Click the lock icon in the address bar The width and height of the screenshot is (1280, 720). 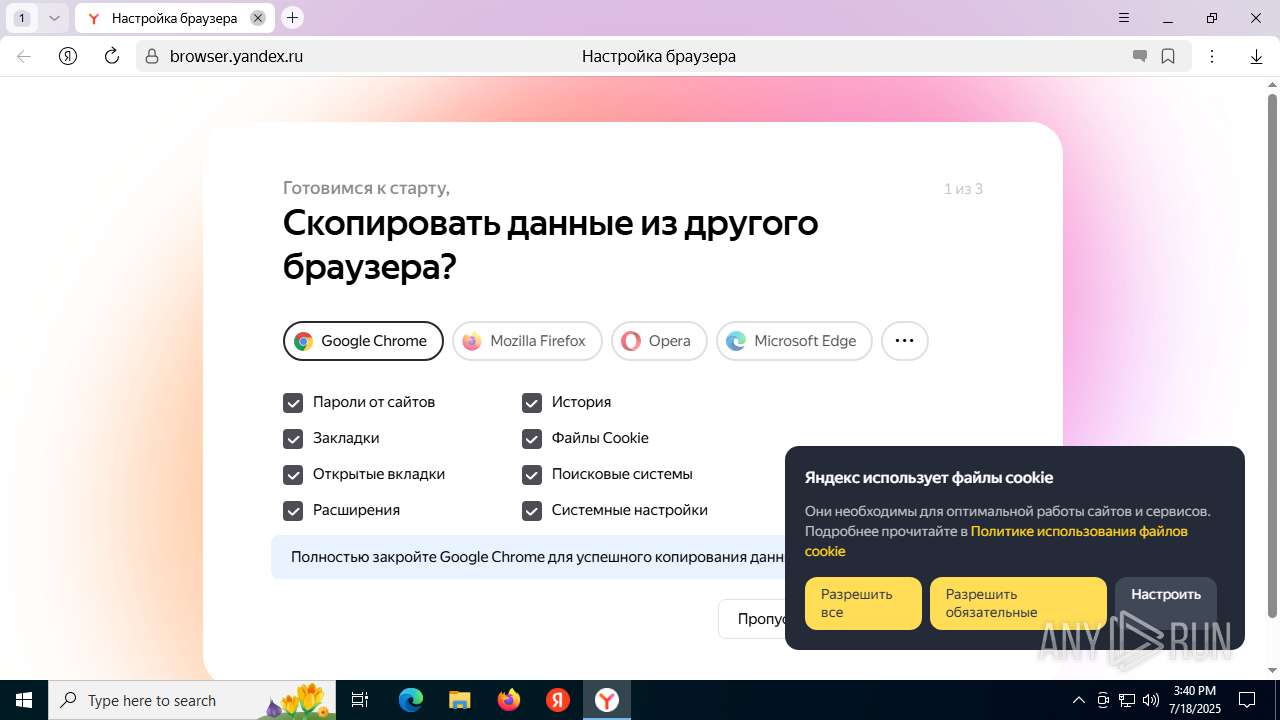point(152,56)
